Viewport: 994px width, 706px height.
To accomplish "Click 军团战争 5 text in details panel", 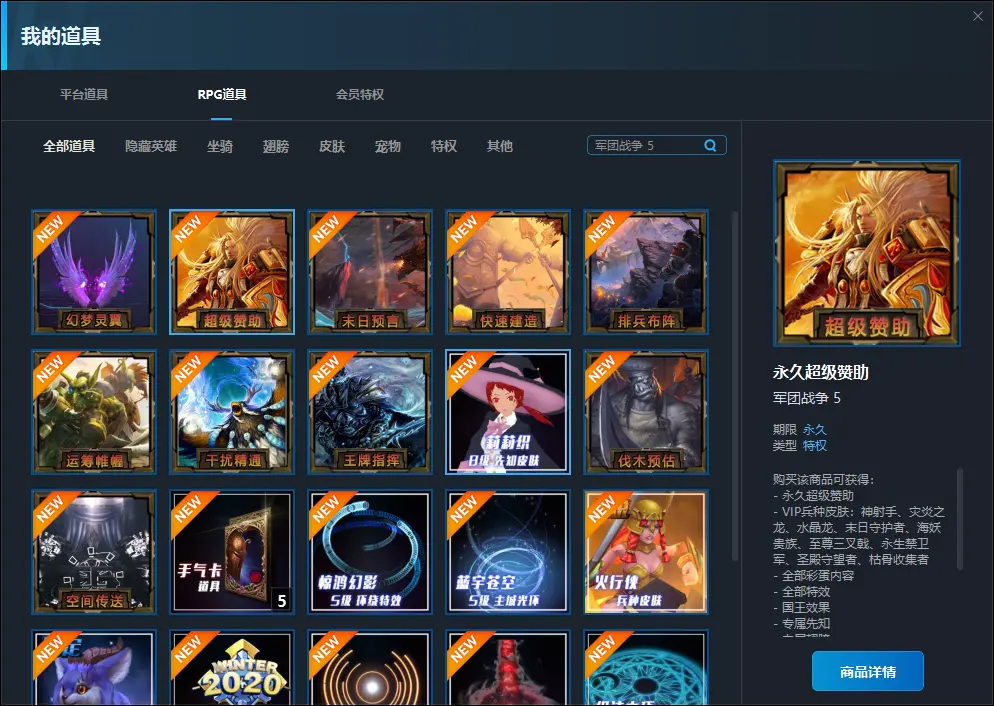I will tap(806, 398).
